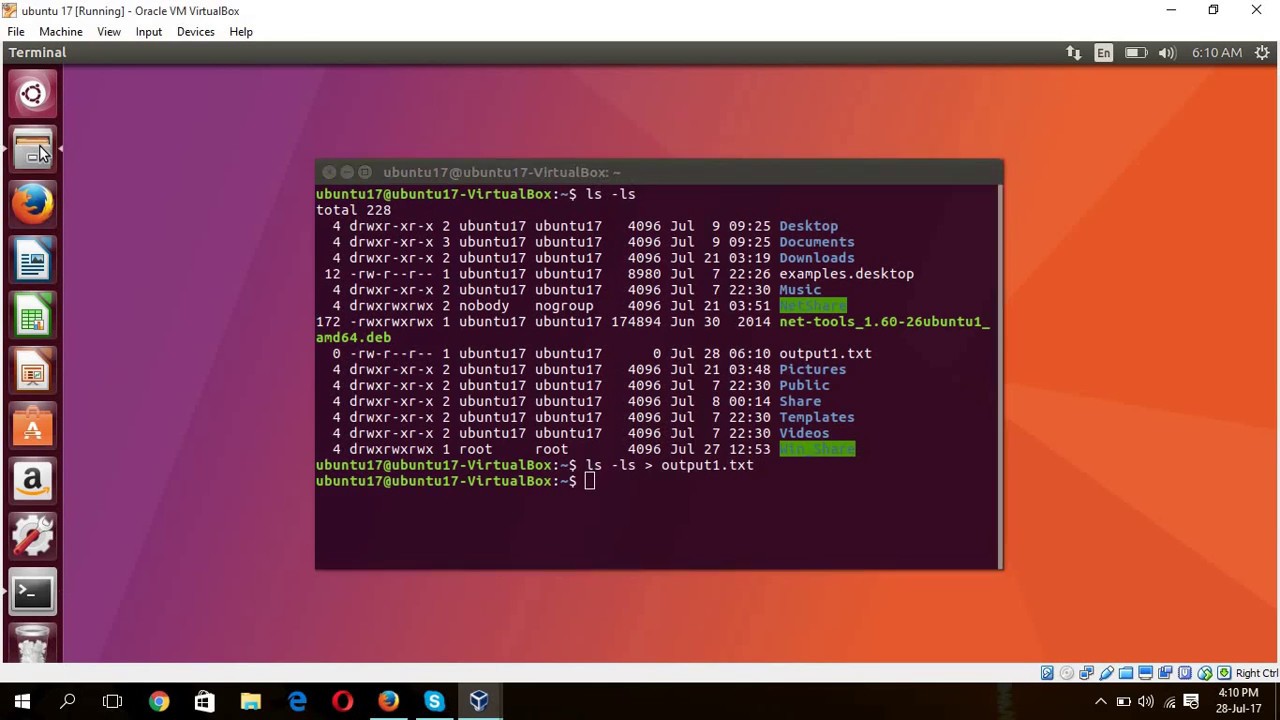Click the Windows taskbar search icon
1280x720 pixels.
click(x=68, y=702)
